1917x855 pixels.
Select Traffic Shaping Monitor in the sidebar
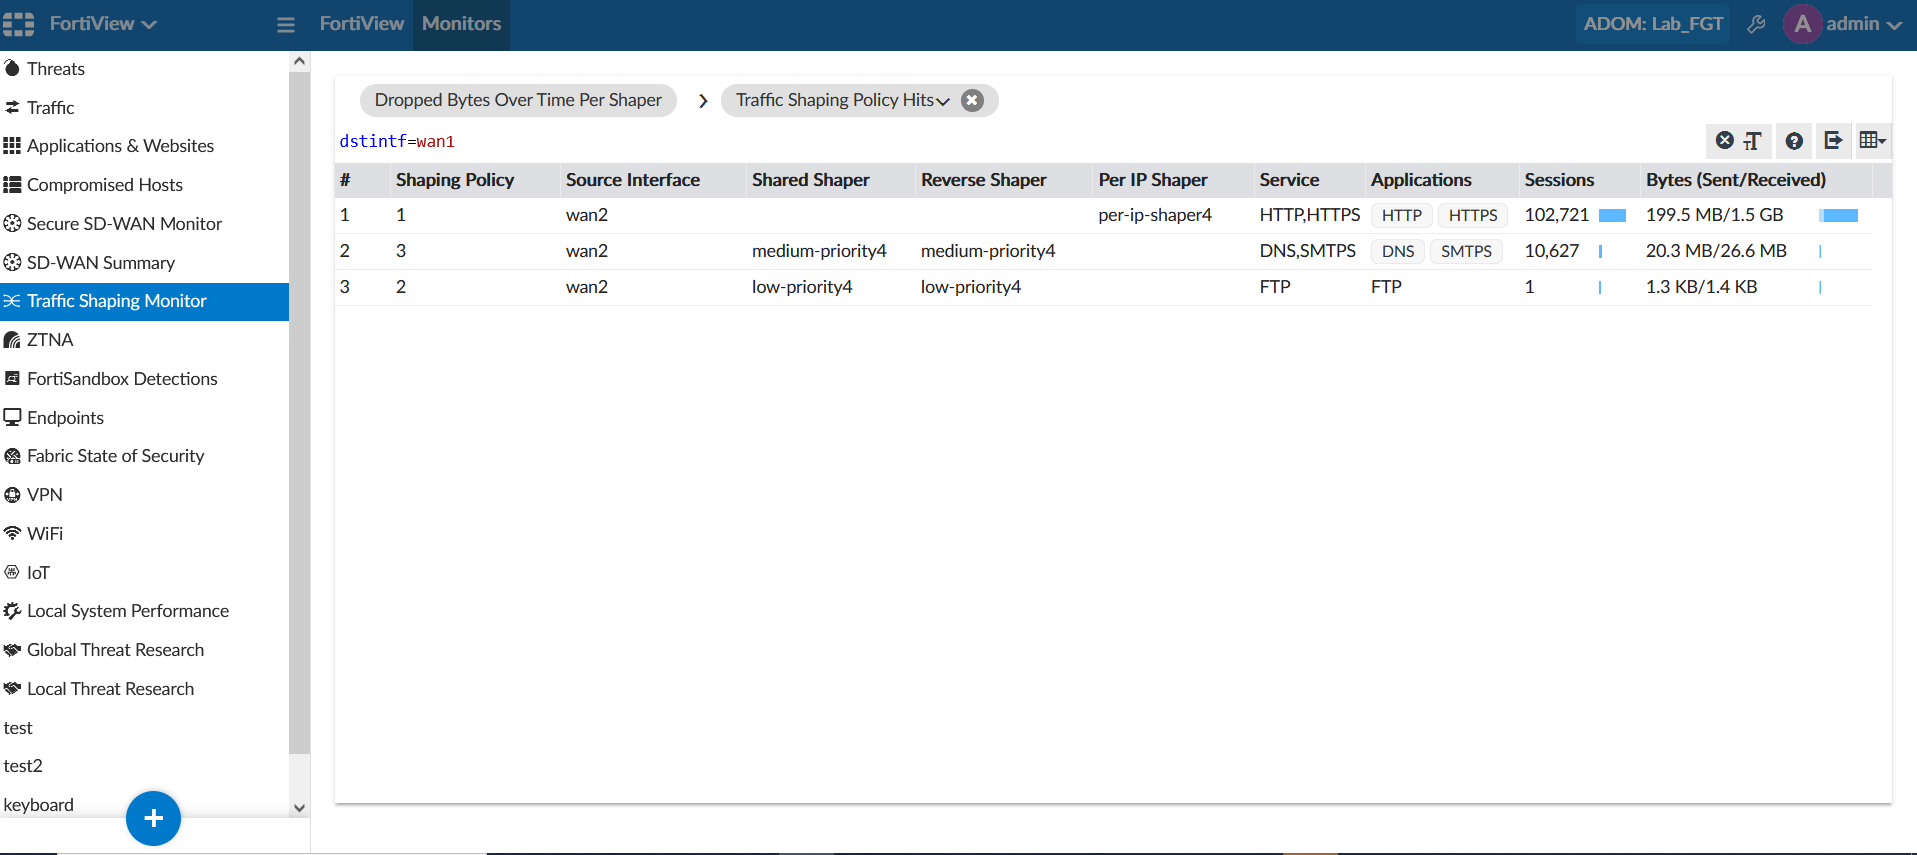click(x=144, y=301)
